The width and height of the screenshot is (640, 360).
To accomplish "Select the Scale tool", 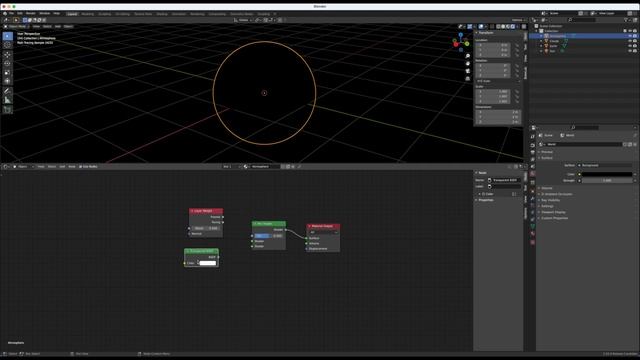I will pos(7,73).
